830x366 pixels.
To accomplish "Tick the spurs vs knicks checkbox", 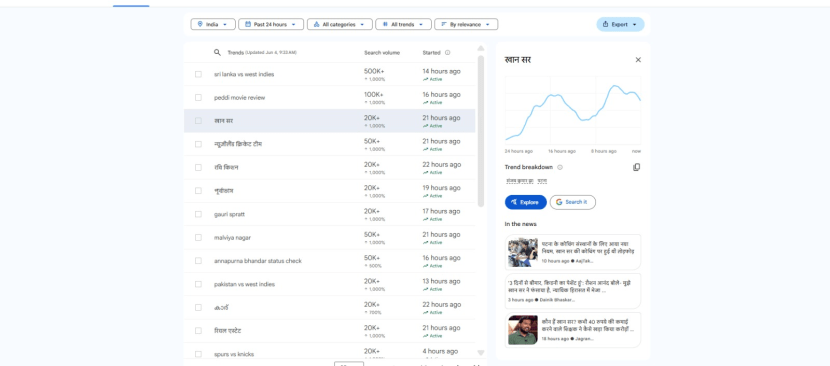I will coord(199,354).
